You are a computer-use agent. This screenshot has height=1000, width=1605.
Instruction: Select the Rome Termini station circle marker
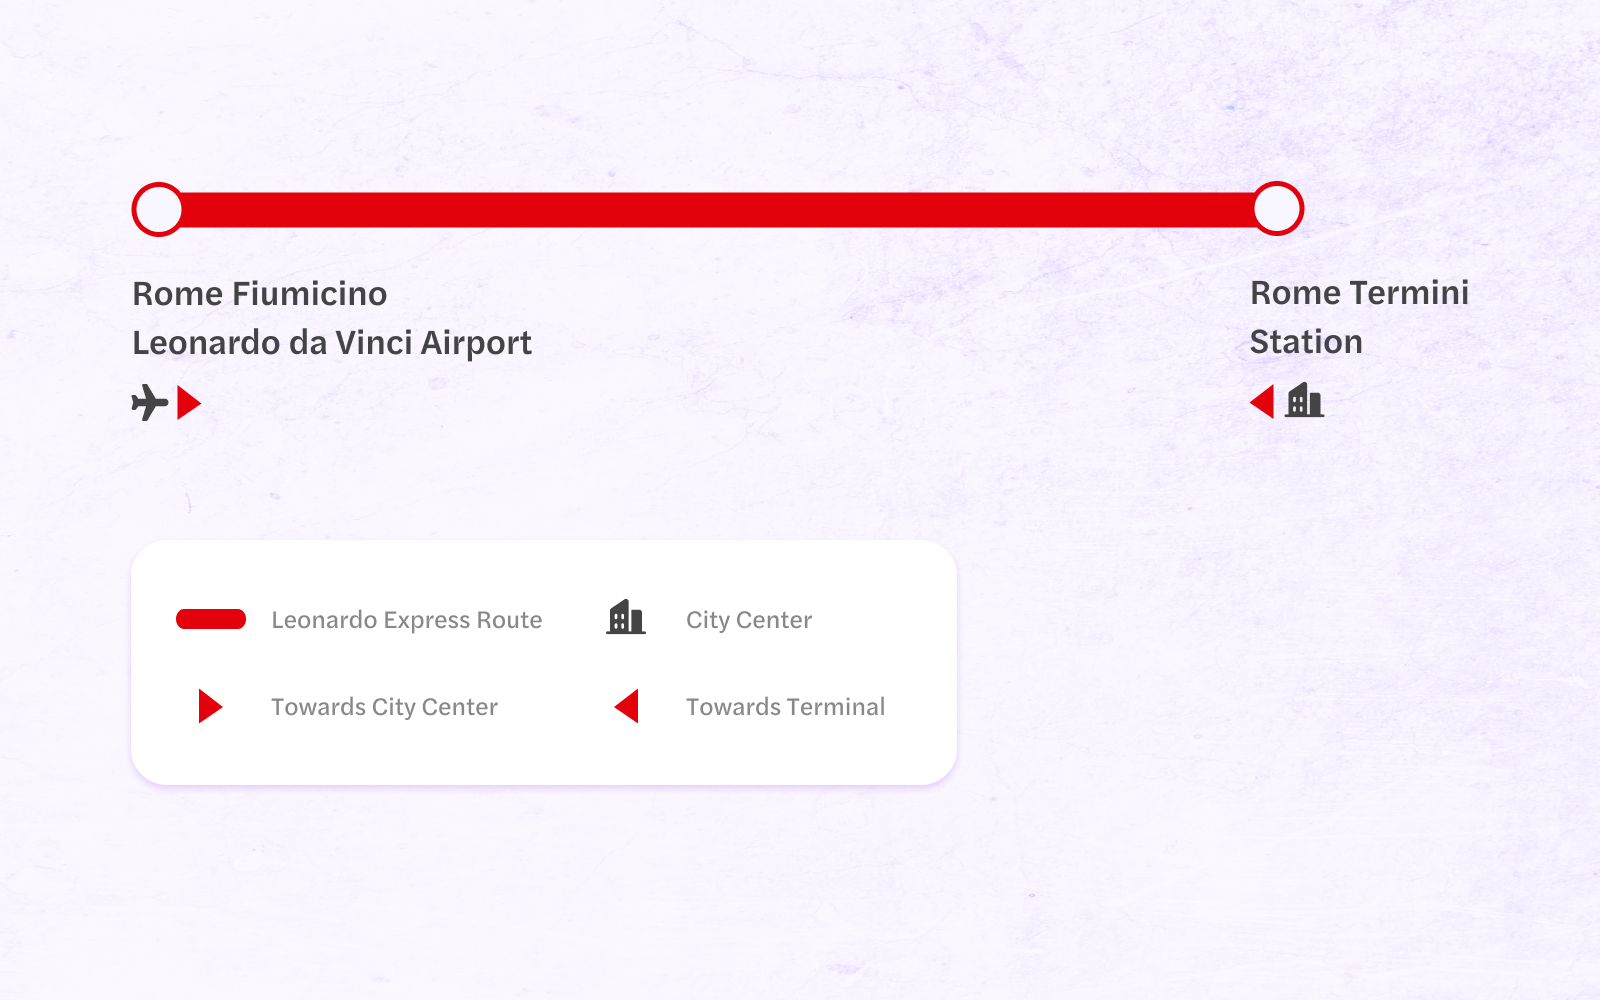(x=1278, y=209)
